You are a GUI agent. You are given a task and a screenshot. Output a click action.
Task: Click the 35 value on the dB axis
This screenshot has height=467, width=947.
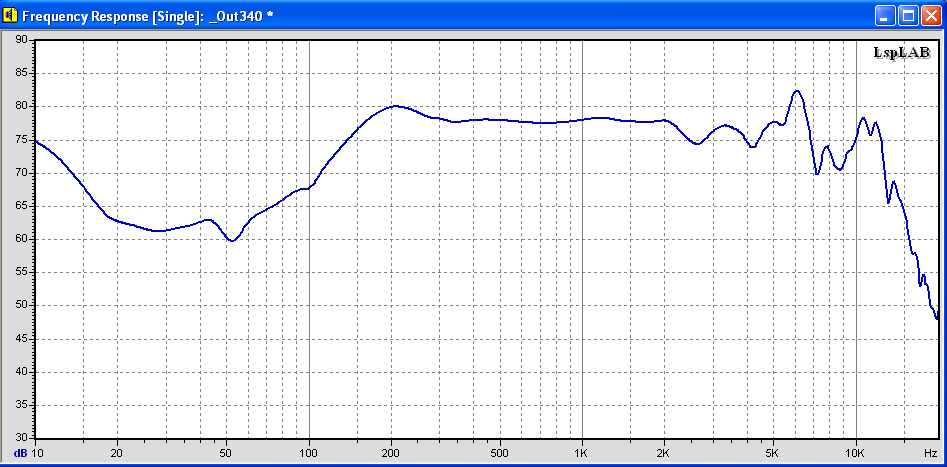(x=21, y=405)
